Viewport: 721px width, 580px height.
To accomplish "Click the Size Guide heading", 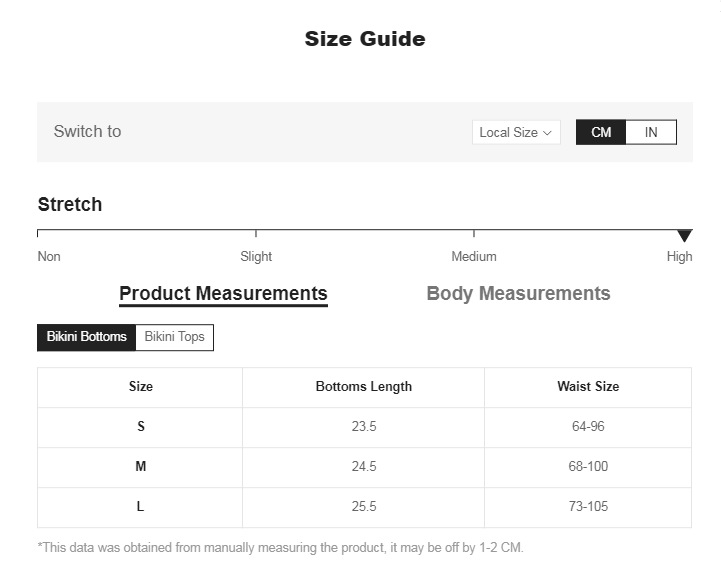I will tap(364, 39).
